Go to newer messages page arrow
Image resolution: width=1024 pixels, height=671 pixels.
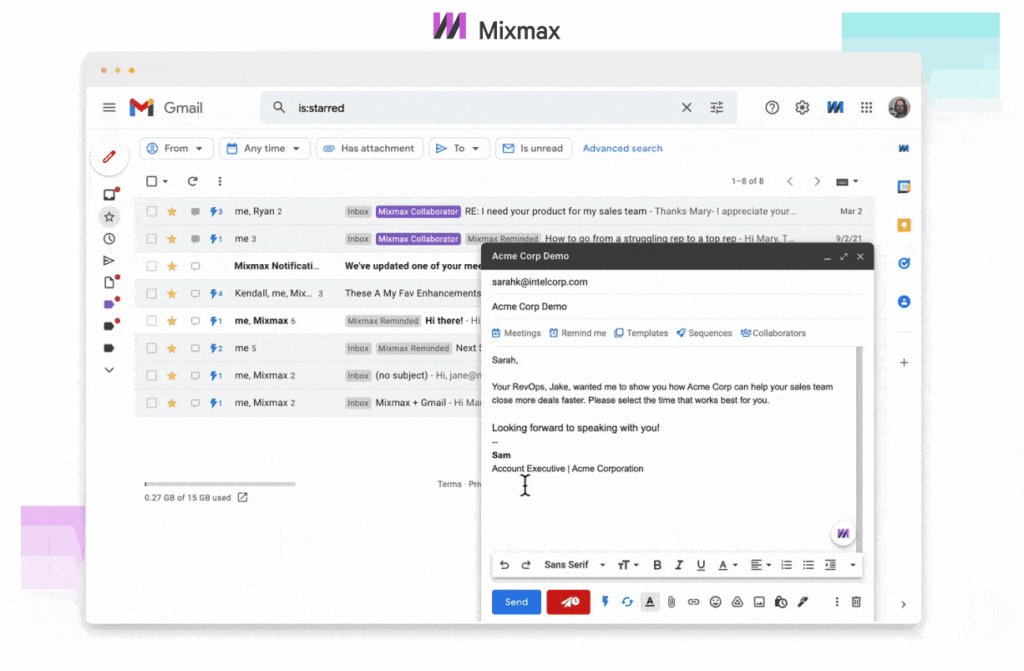coord(790,181)
